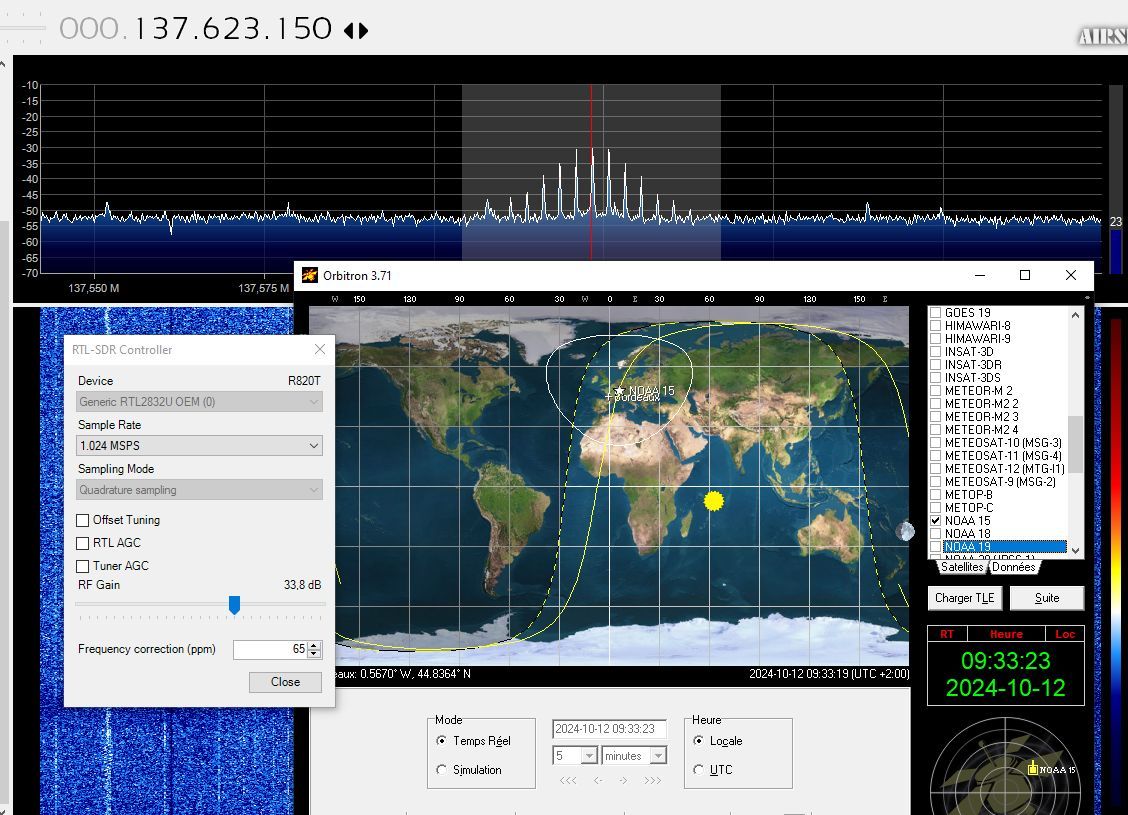Click the step back <- time control
Viewport: 1128px width, 815px height.
(598, 780)
